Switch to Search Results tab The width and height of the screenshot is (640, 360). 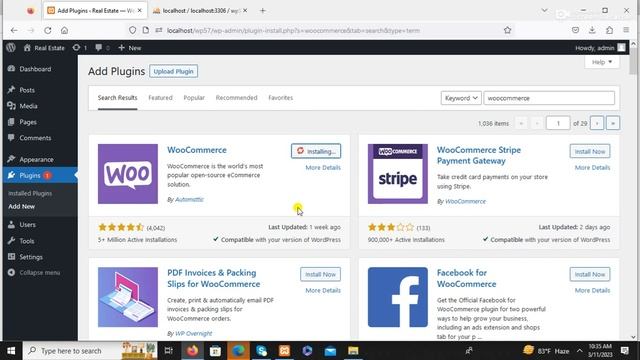tap(118, 98)
